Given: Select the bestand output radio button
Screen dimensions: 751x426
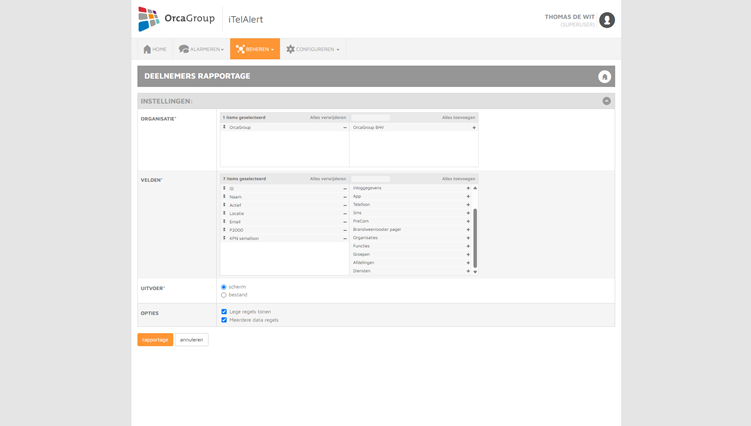Looking at the screenshot, I should click(x=224, y=295).
